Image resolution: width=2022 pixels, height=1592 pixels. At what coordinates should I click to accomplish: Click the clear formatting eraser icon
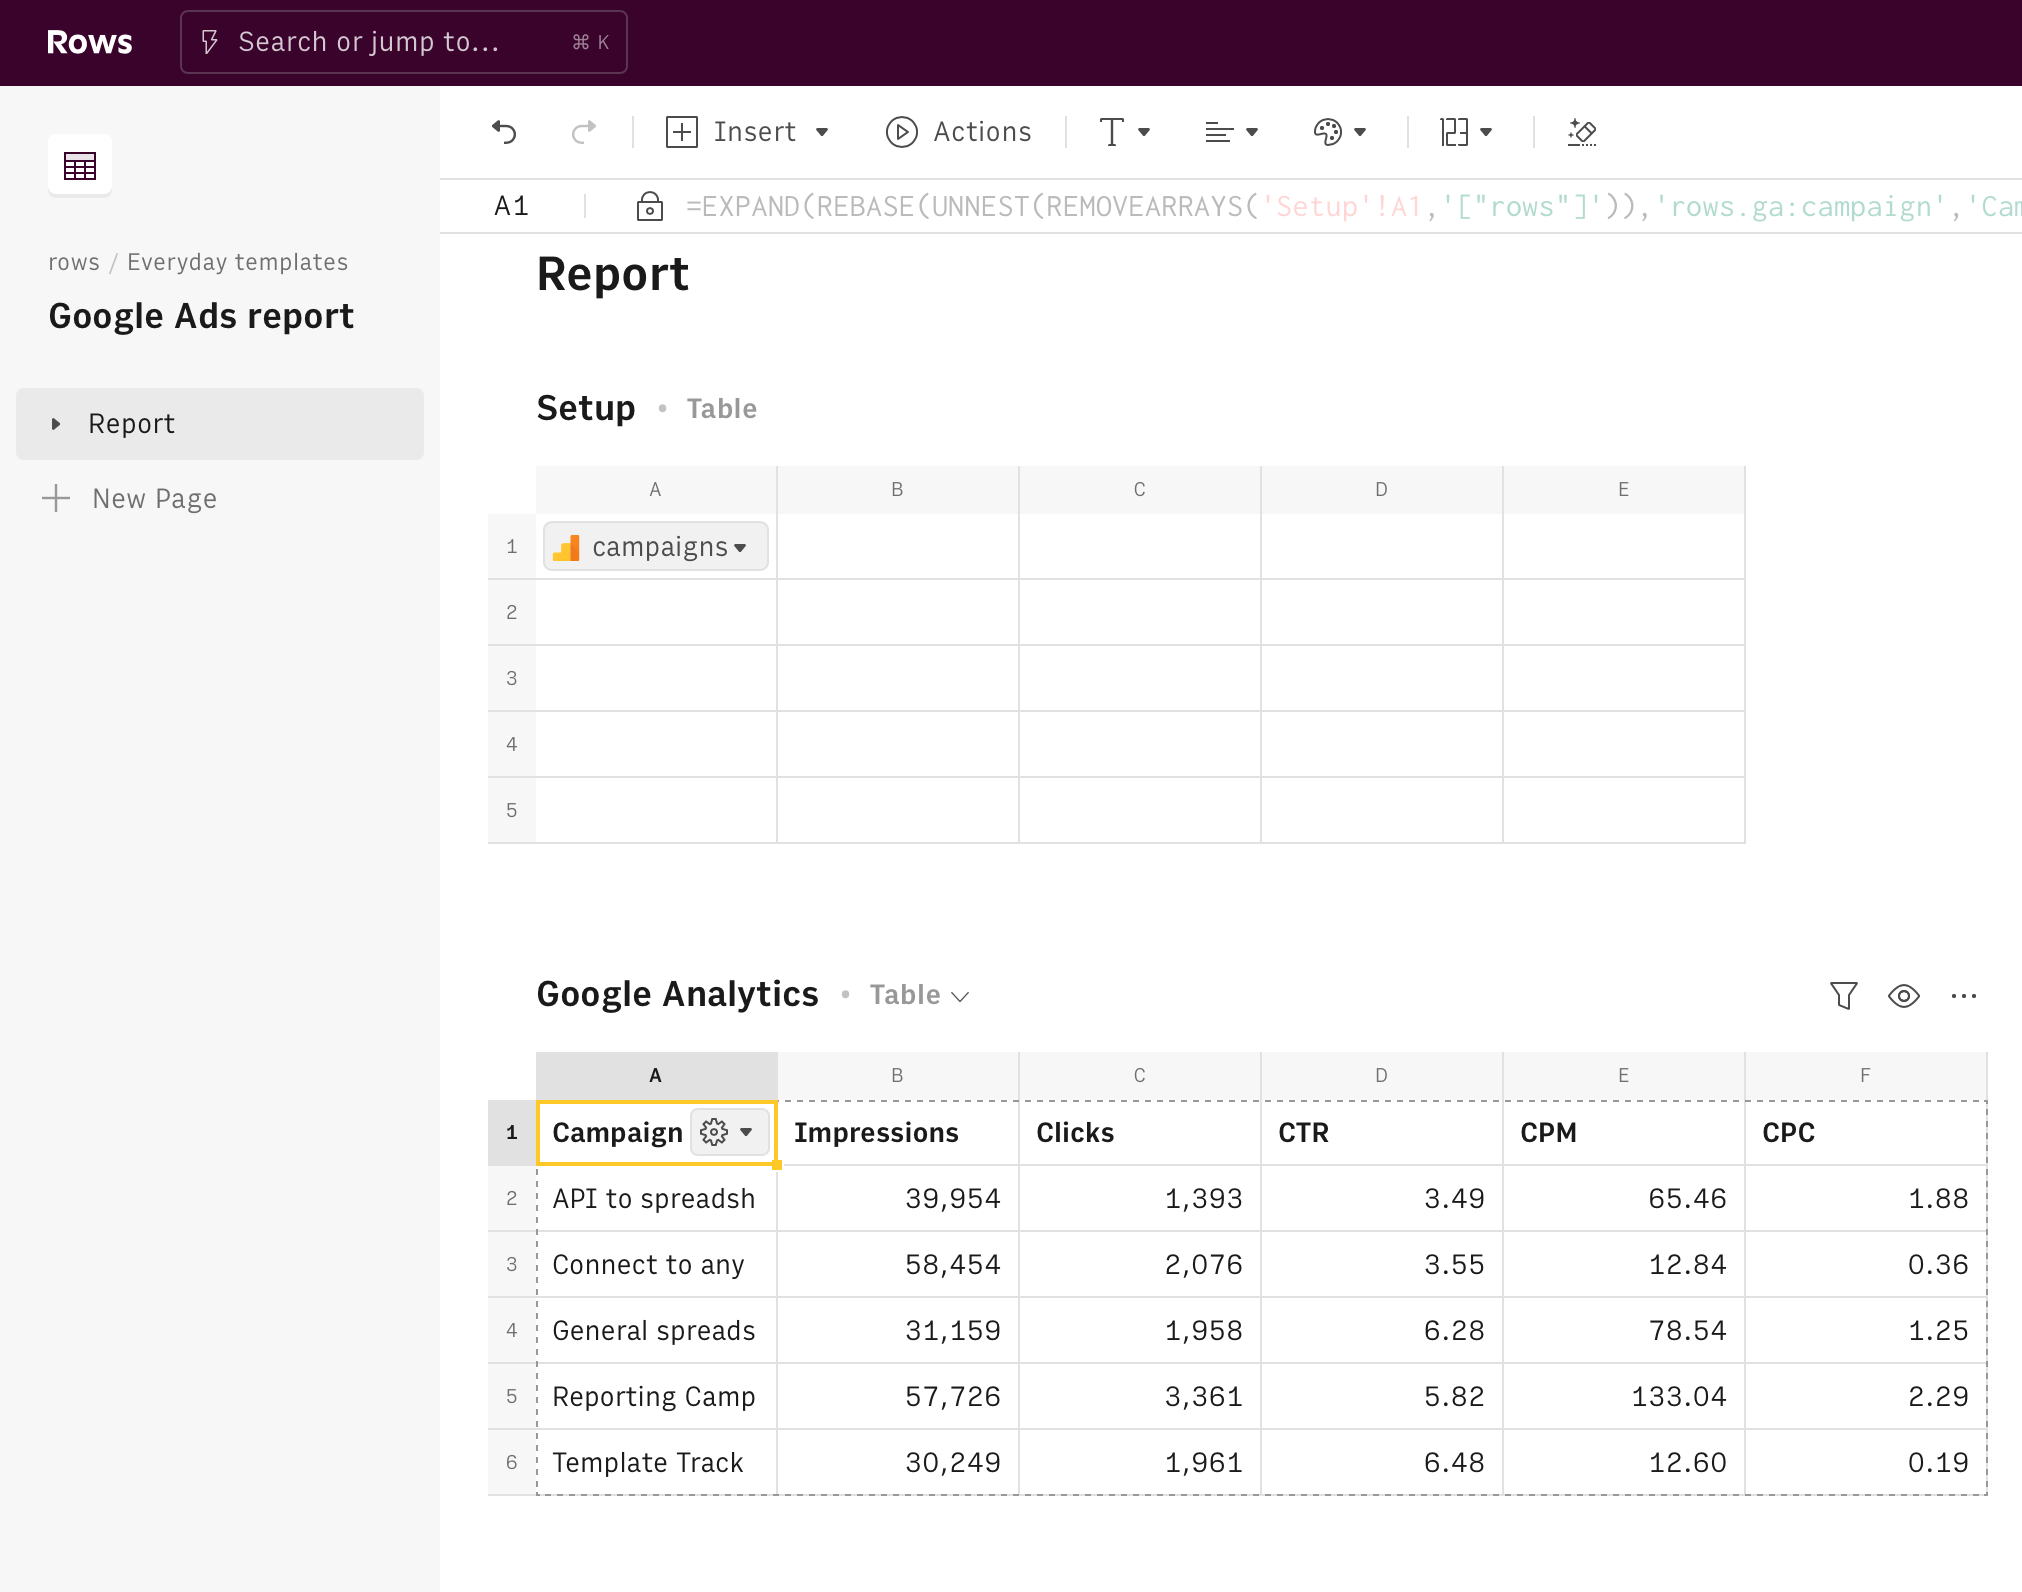1582,132
